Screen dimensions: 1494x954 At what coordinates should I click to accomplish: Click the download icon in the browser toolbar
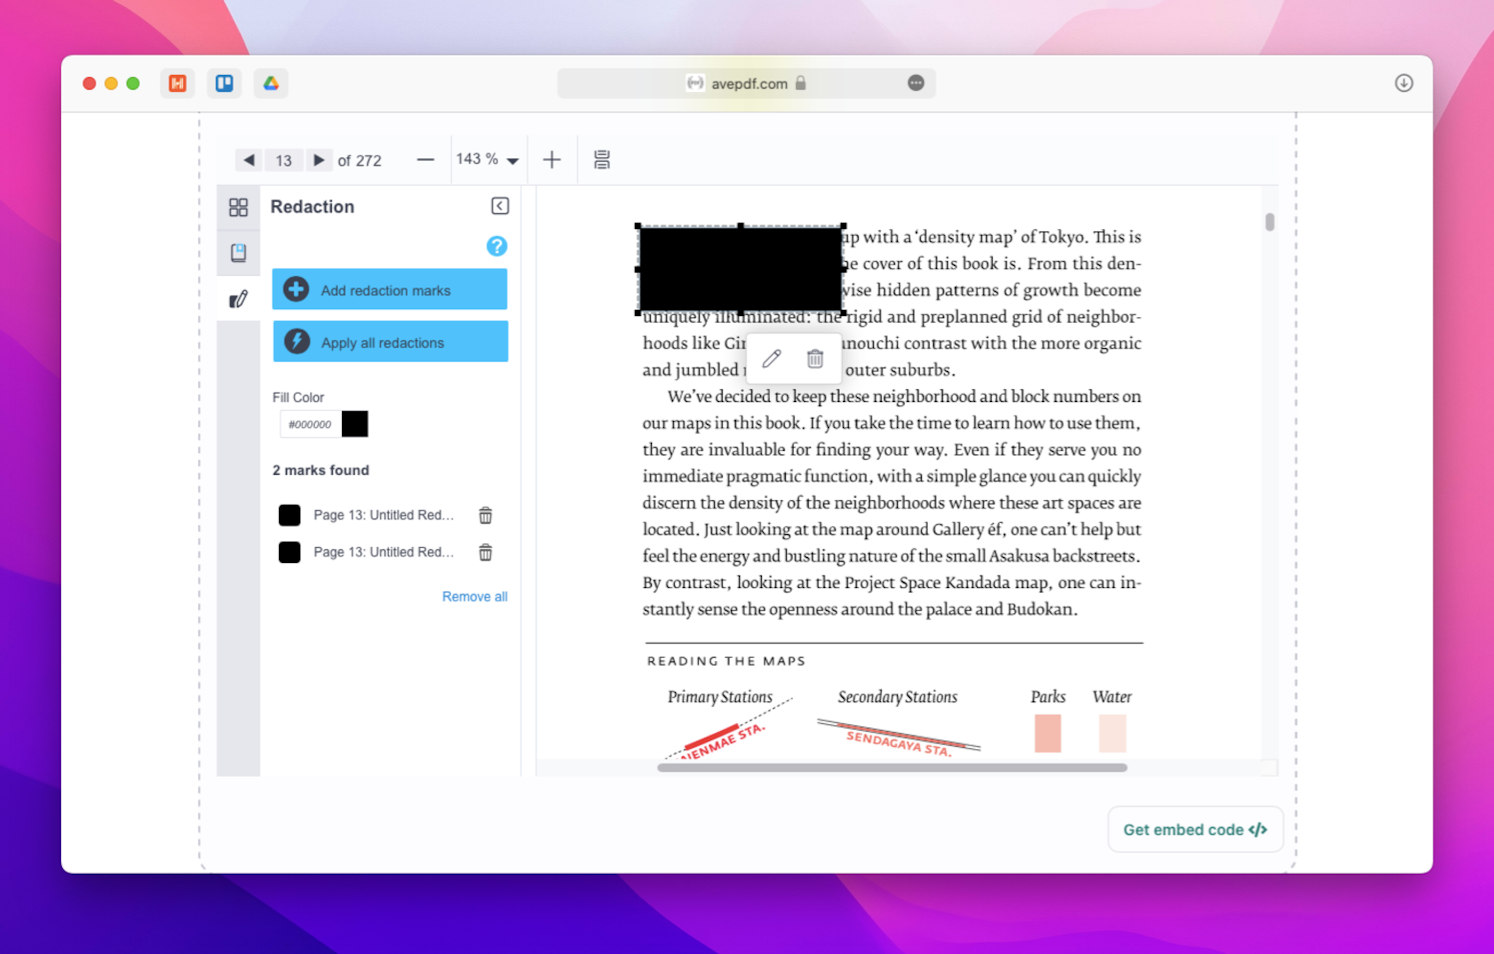tap(1404, 83)
